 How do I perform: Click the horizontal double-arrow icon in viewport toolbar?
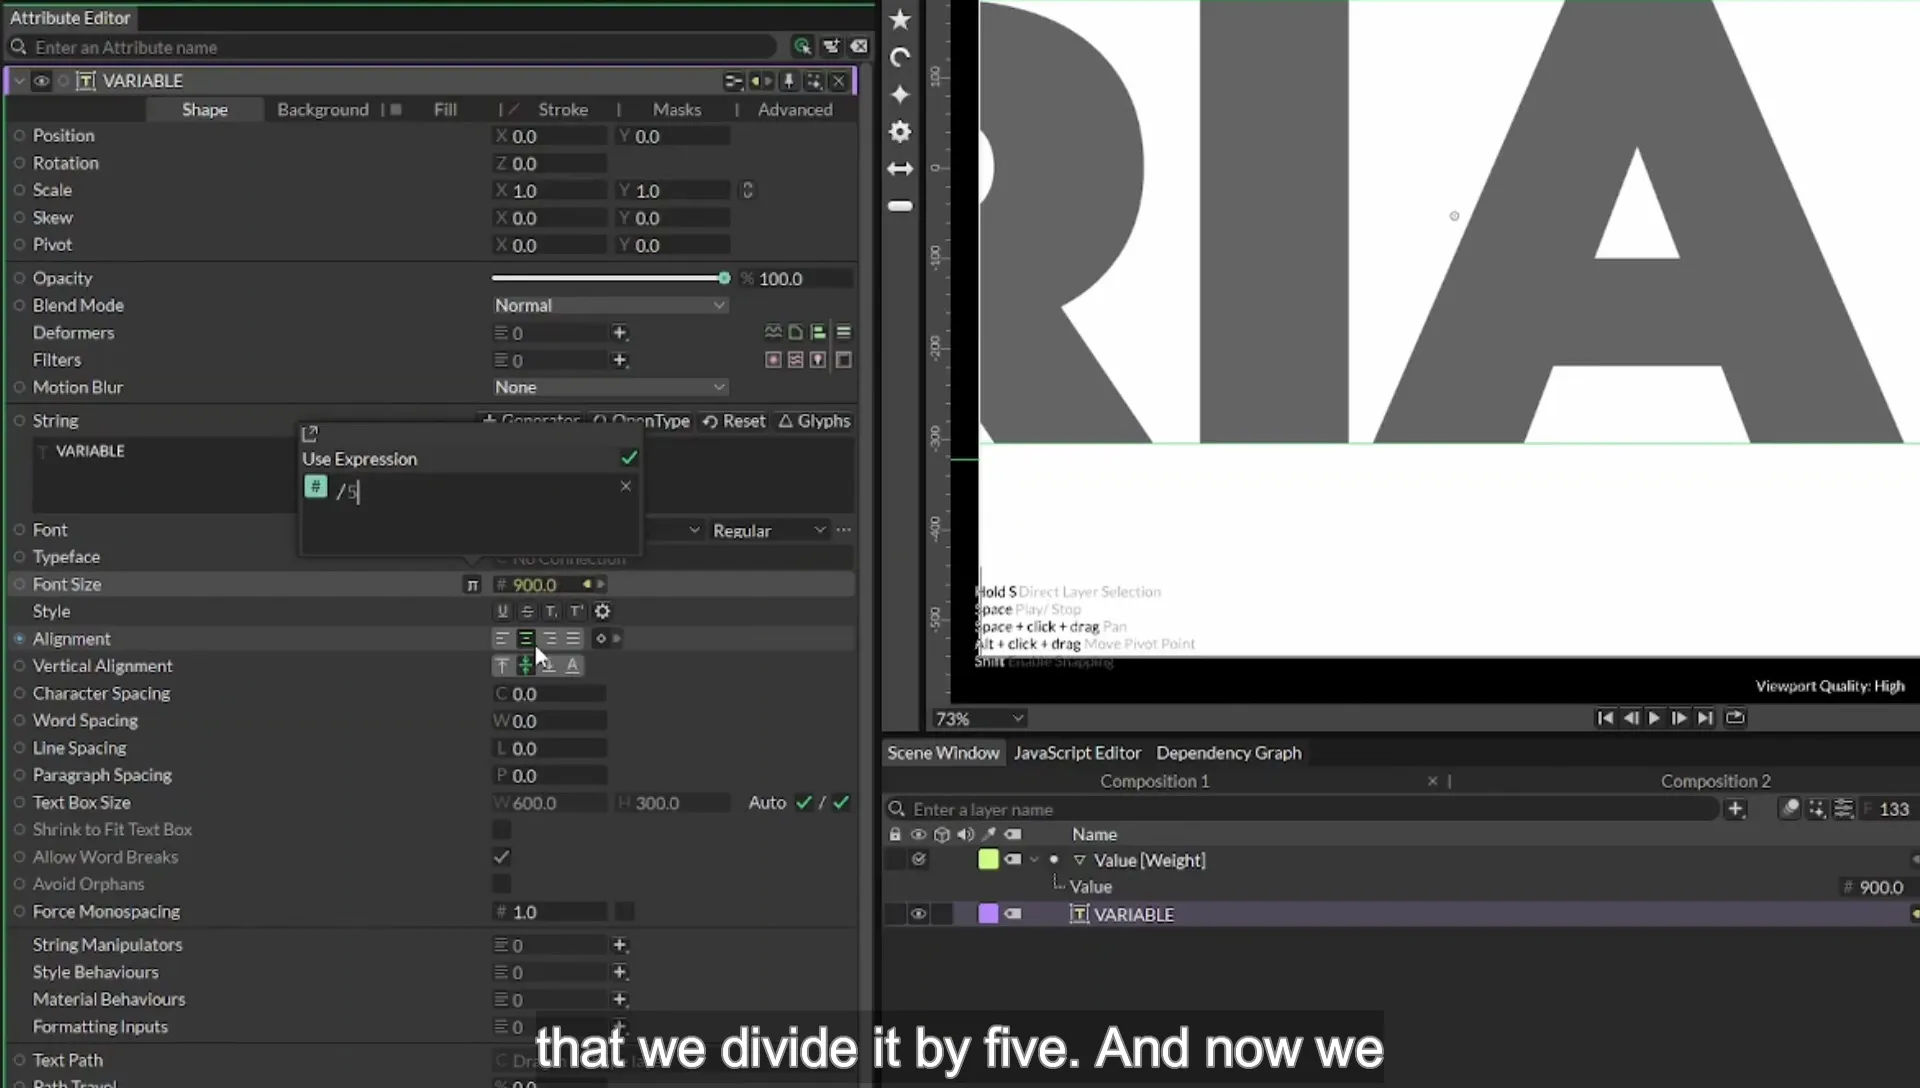click(x=900, y=169)
